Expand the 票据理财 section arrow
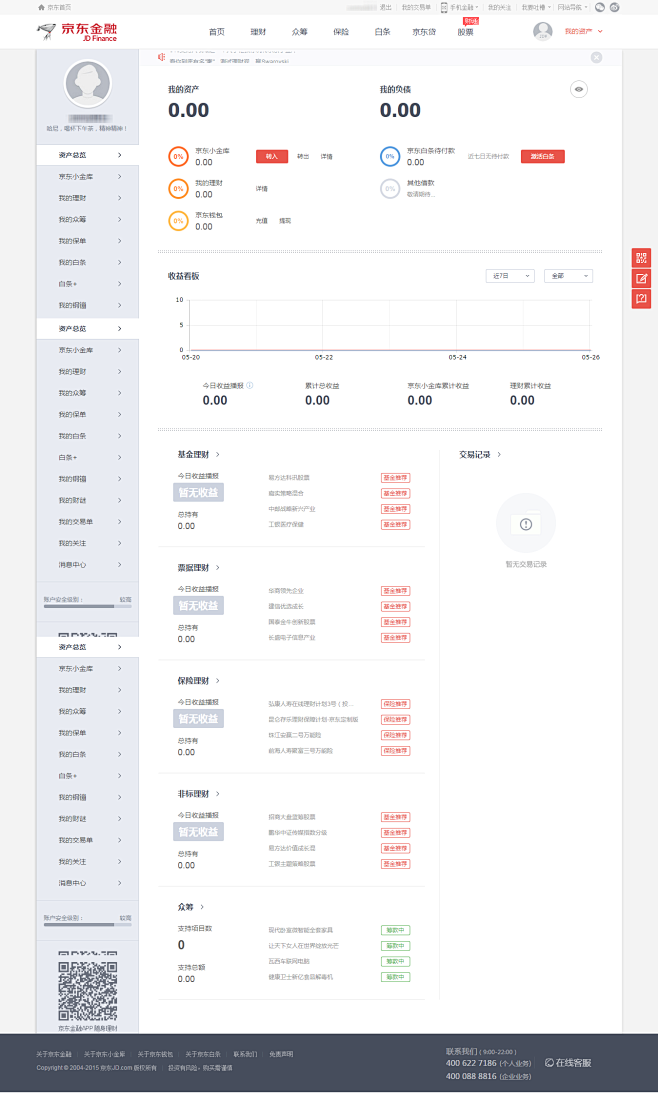The height and width of the screenshot is (1100, 658). pos(218,568)
